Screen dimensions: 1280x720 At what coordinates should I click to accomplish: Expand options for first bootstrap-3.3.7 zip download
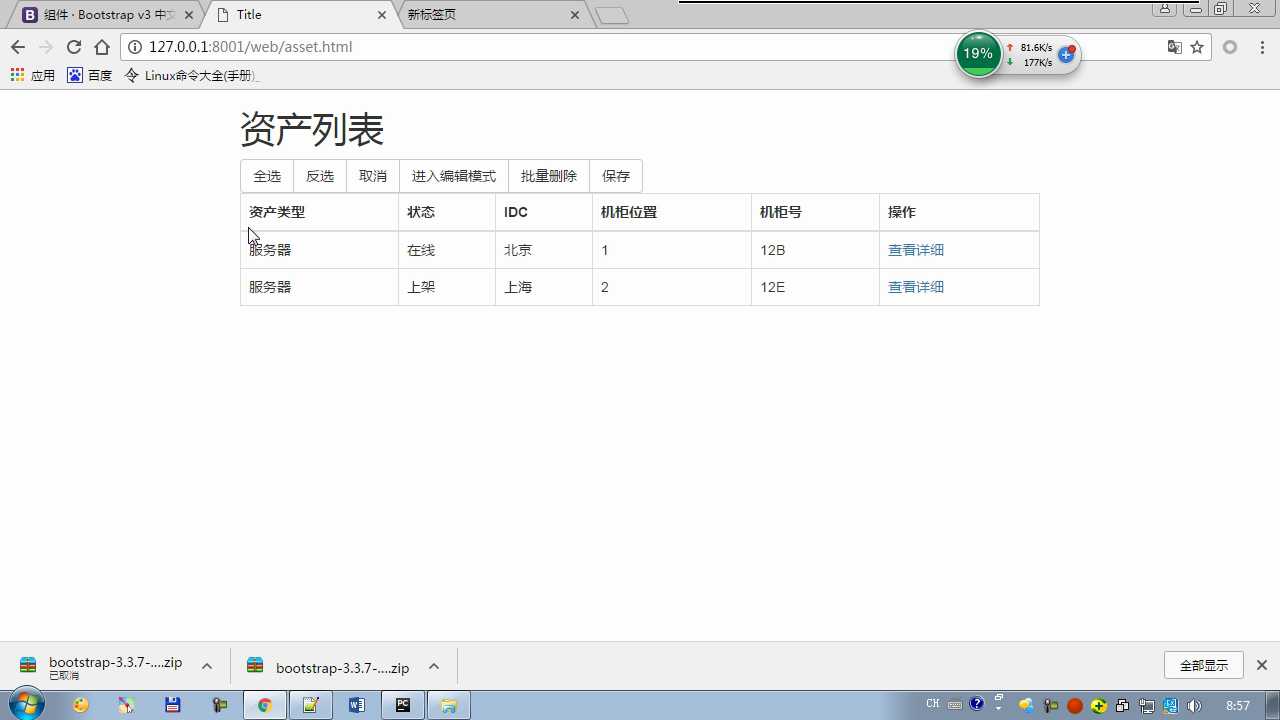pyautogui.click(x=207, y=666)
